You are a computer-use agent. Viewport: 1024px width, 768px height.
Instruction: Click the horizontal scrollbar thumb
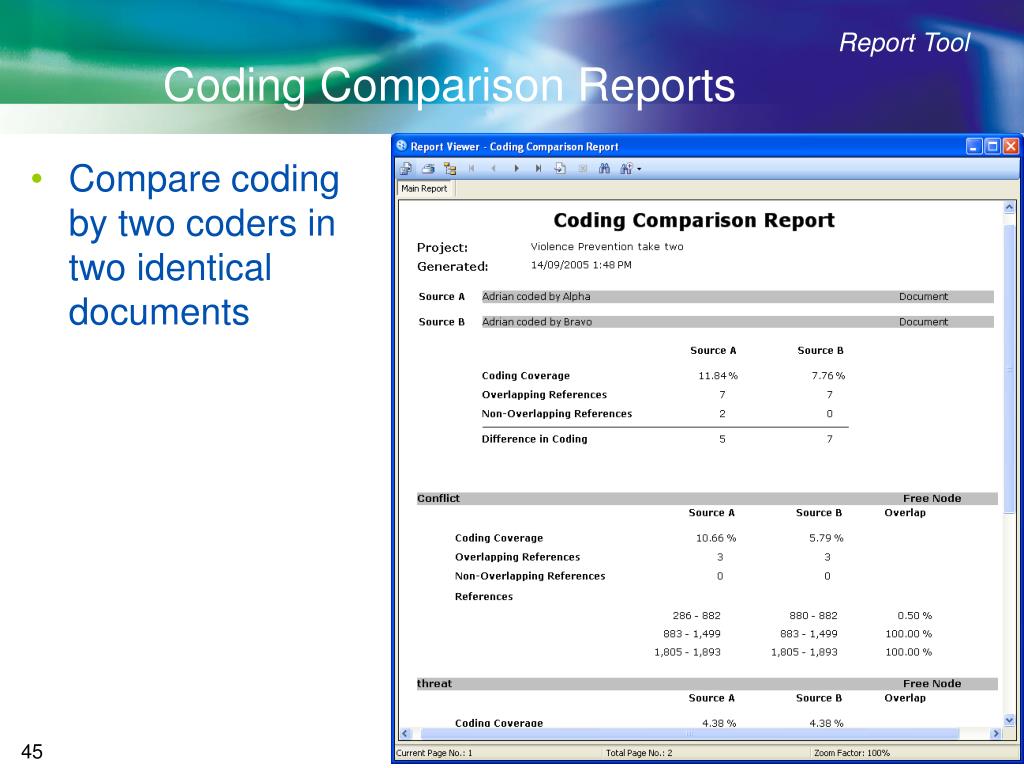(690, 733)
